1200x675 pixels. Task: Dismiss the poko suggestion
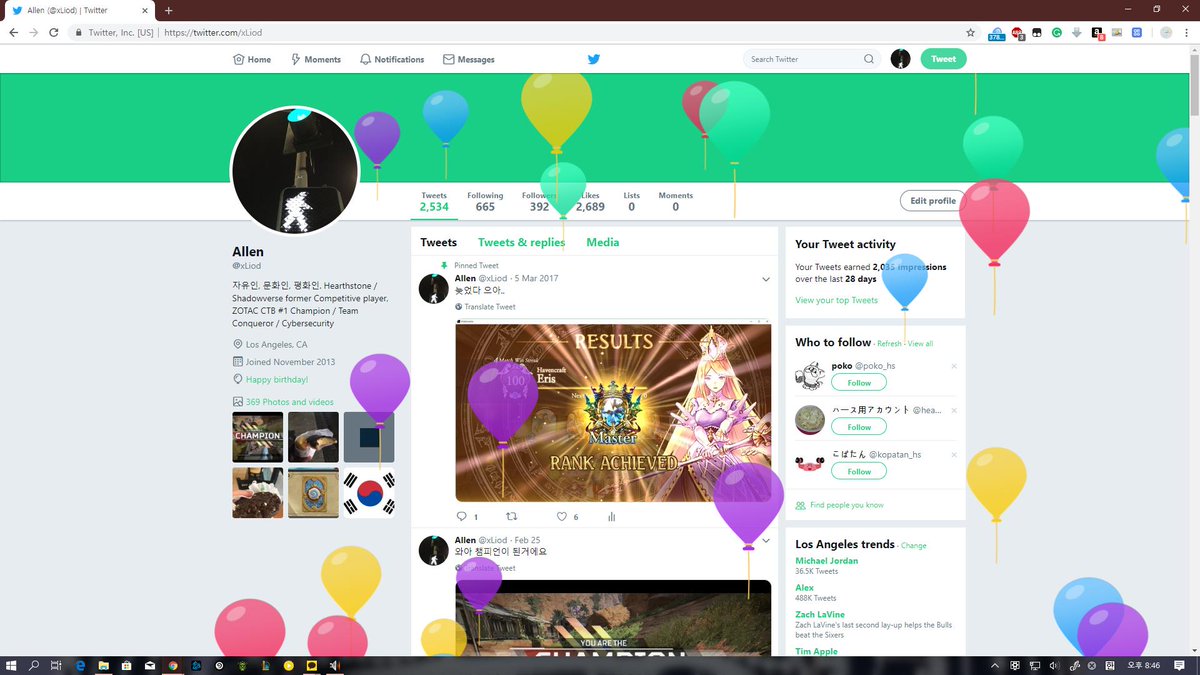click(954, 366)
